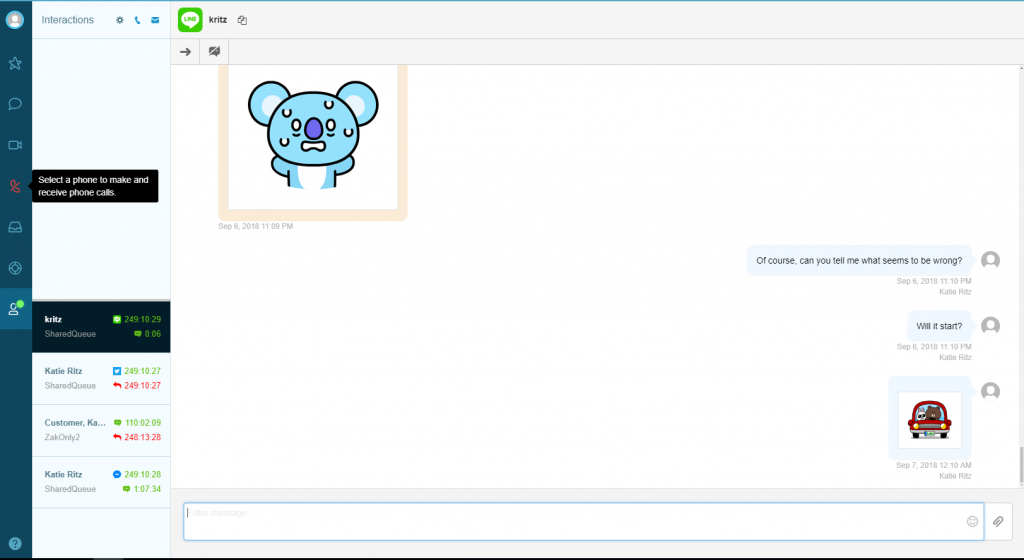Click the 'Will it start?' message bubble
Image resolution: width=1024 pixels, height=560 pixels.
click(x=939, y=326)
